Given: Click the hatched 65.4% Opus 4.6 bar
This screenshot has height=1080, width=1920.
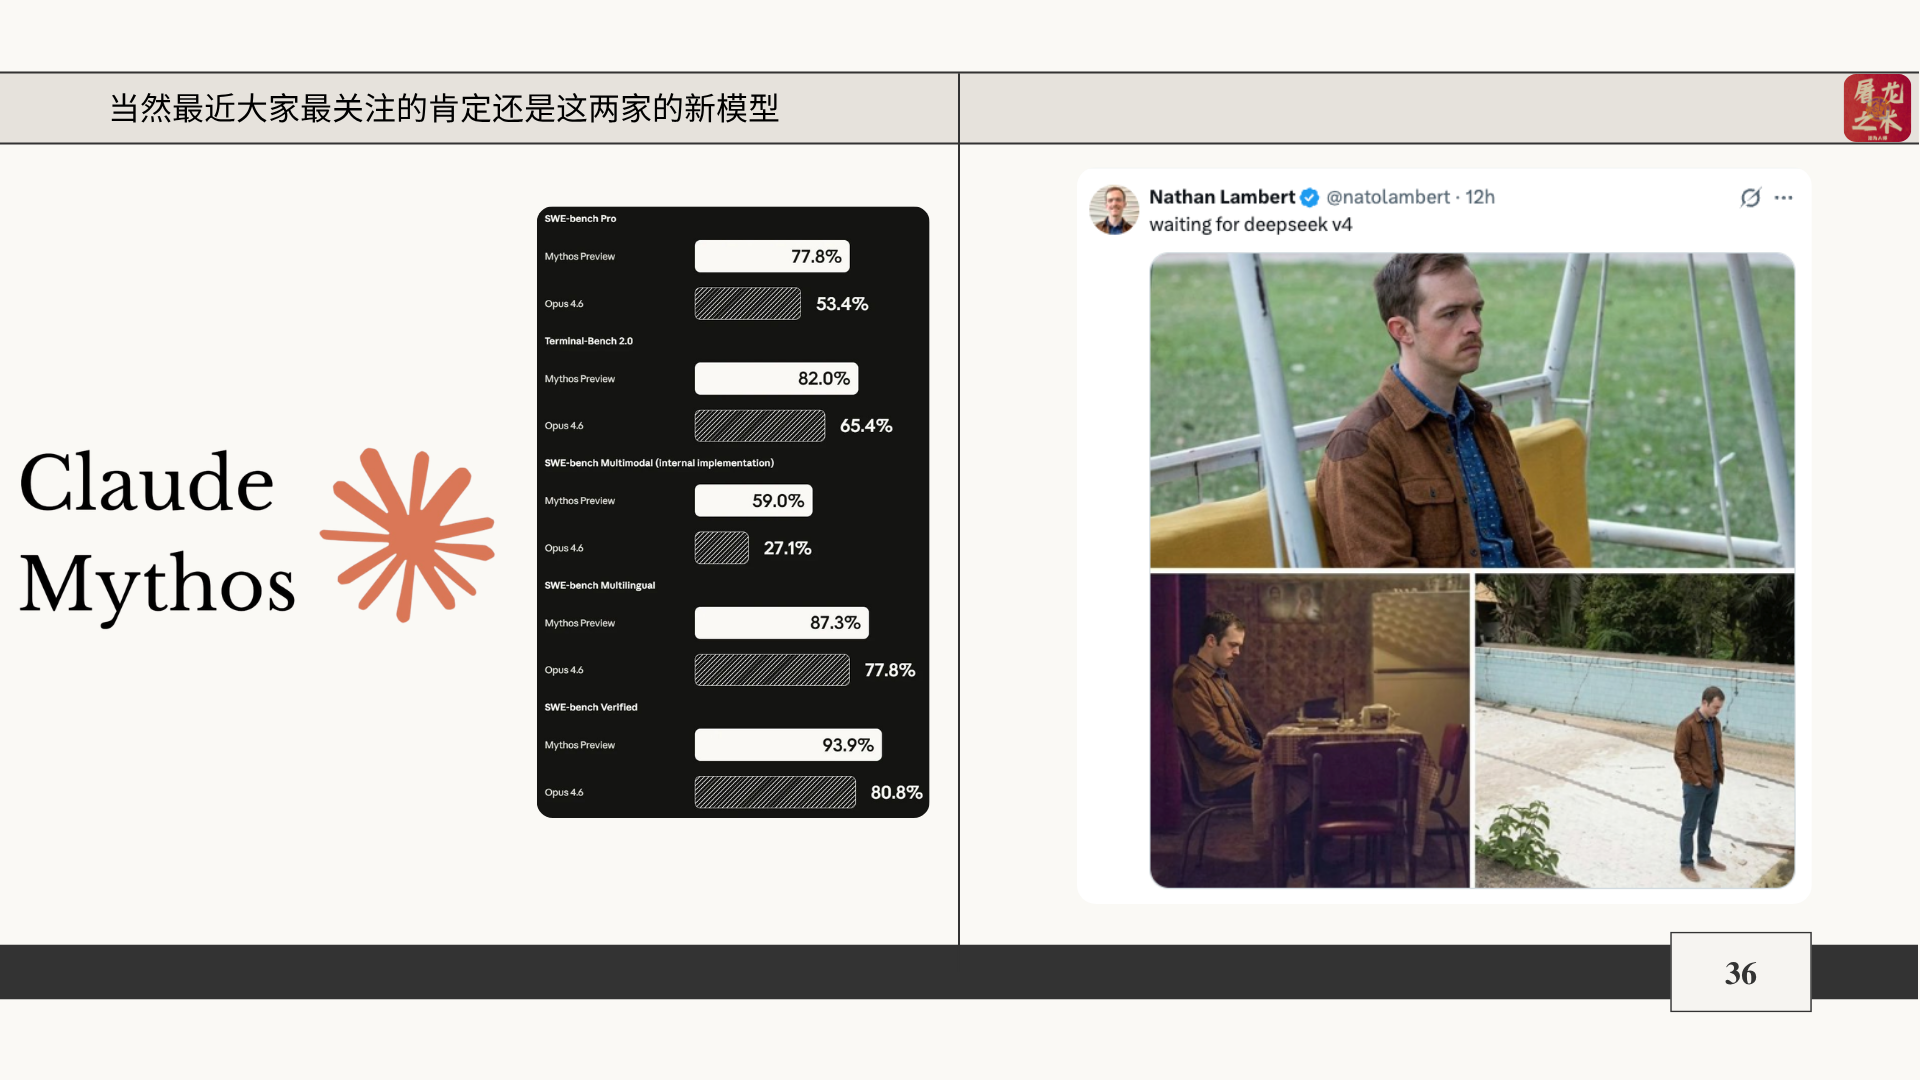Looking at the screenshot, I should tap(759, 426).
